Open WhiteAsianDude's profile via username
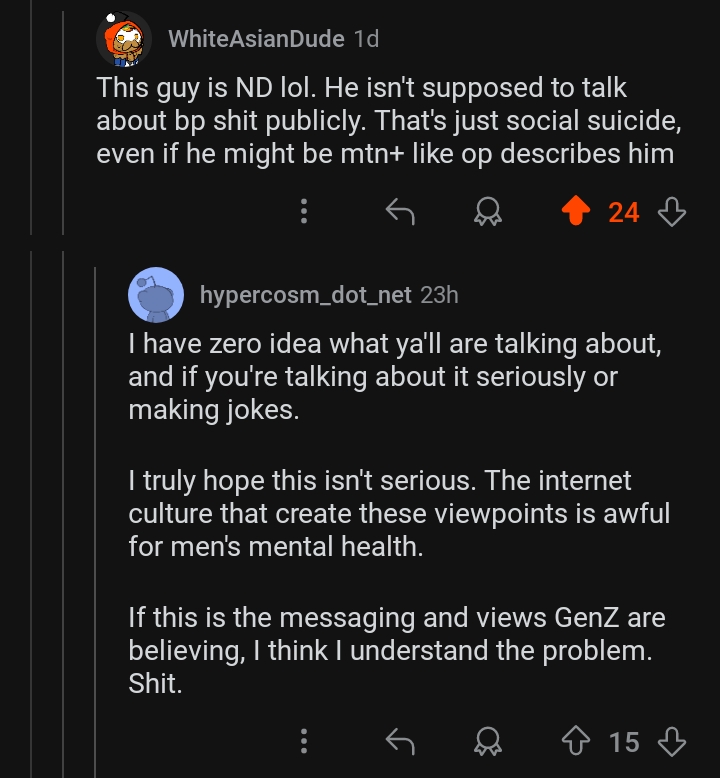 click(x=257, y=39)
